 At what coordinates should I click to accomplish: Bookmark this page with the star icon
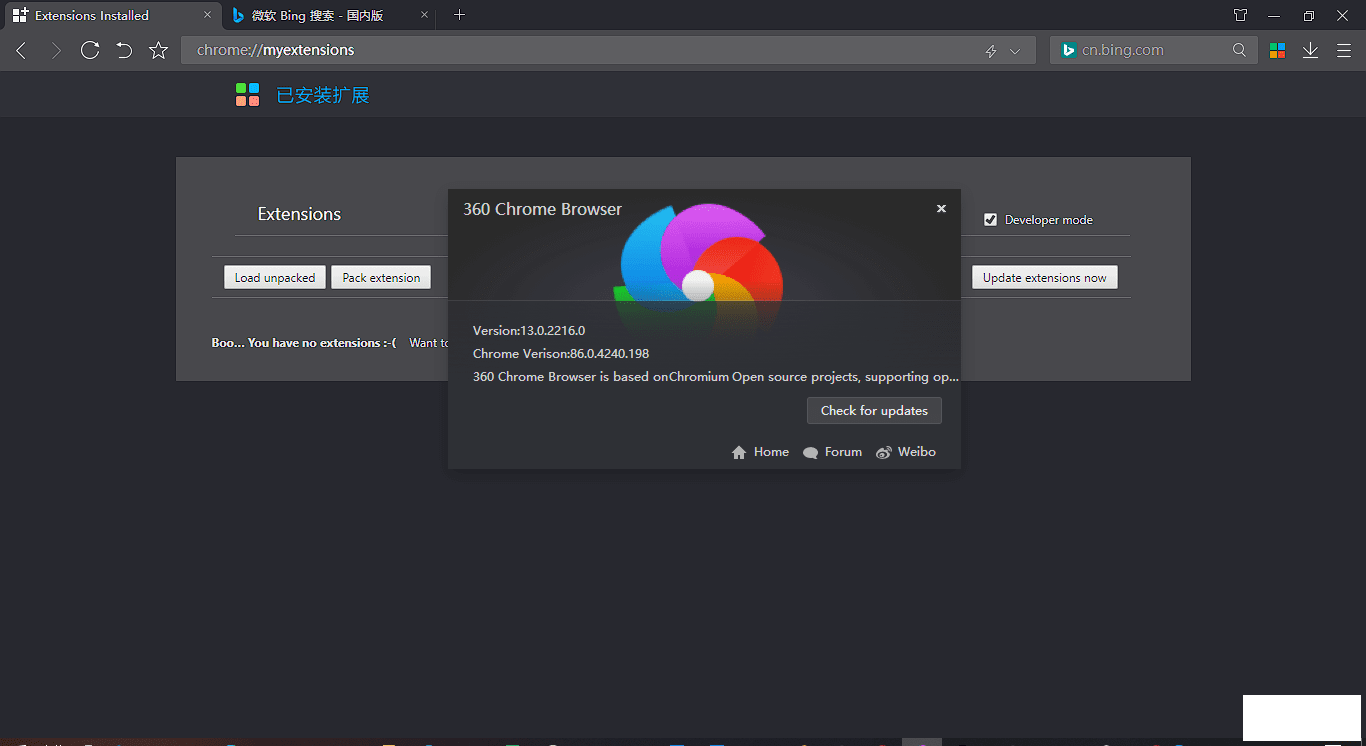tap(158, 50)
